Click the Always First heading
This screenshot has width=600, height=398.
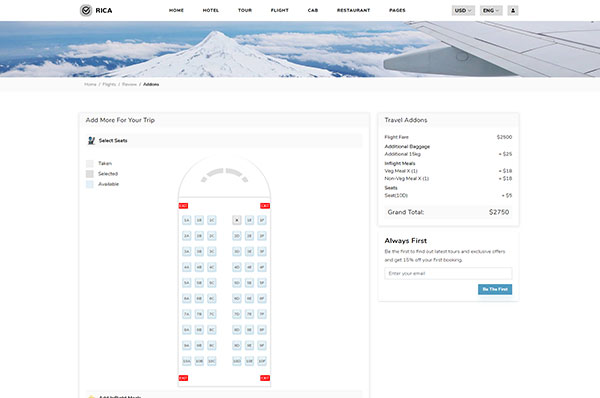406,241
